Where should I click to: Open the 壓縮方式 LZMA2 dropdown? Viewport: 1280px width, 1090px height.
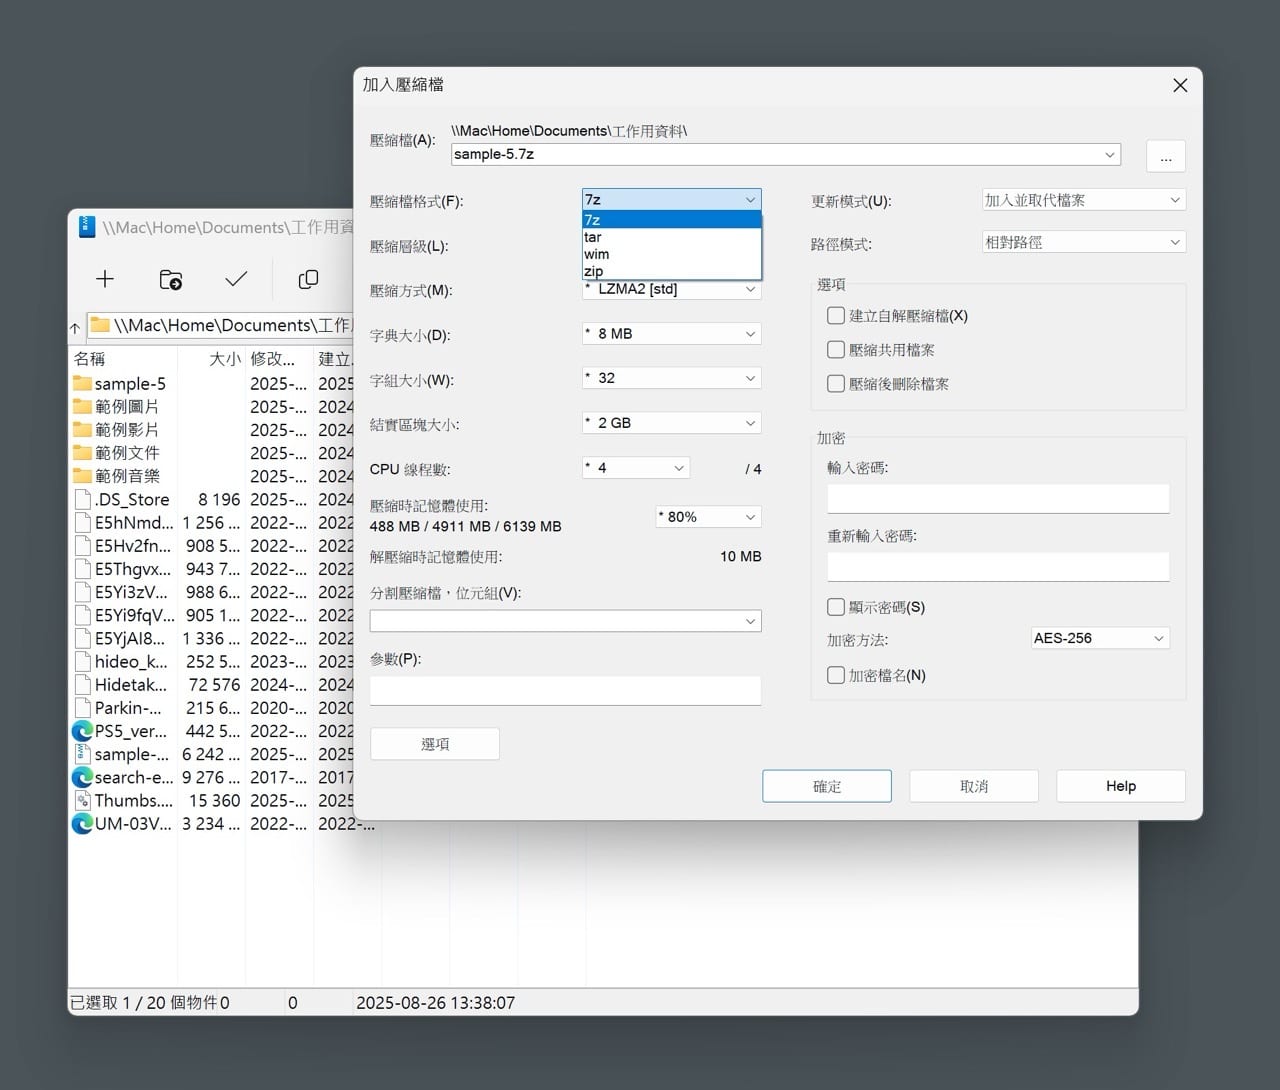pos(671,289)
